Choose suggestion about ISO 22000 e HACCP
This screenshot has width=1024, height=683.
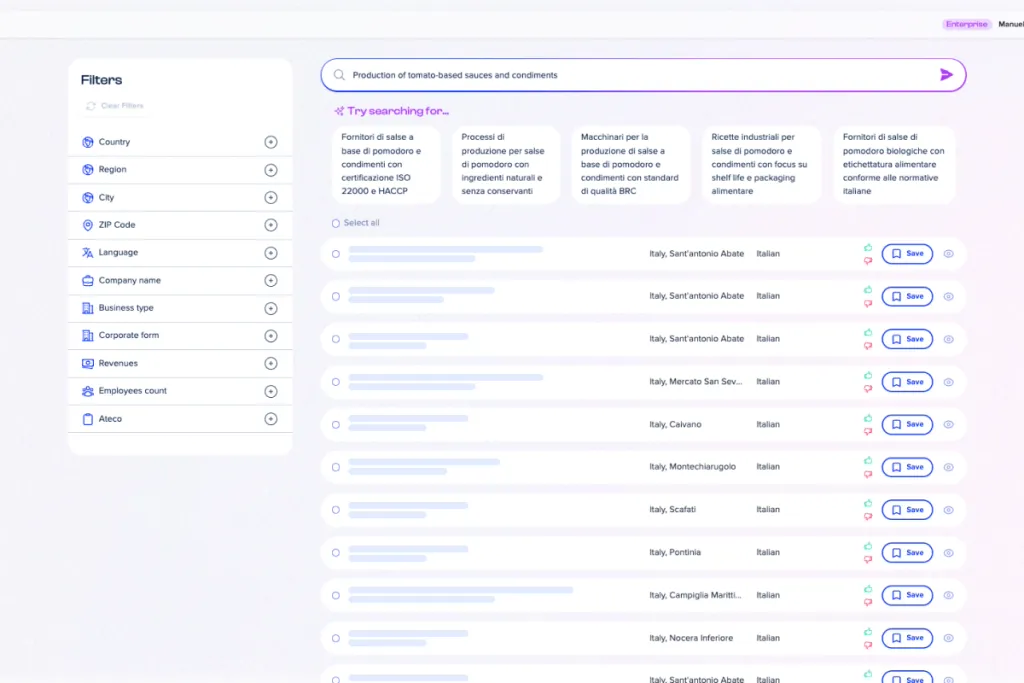[386, 165]
